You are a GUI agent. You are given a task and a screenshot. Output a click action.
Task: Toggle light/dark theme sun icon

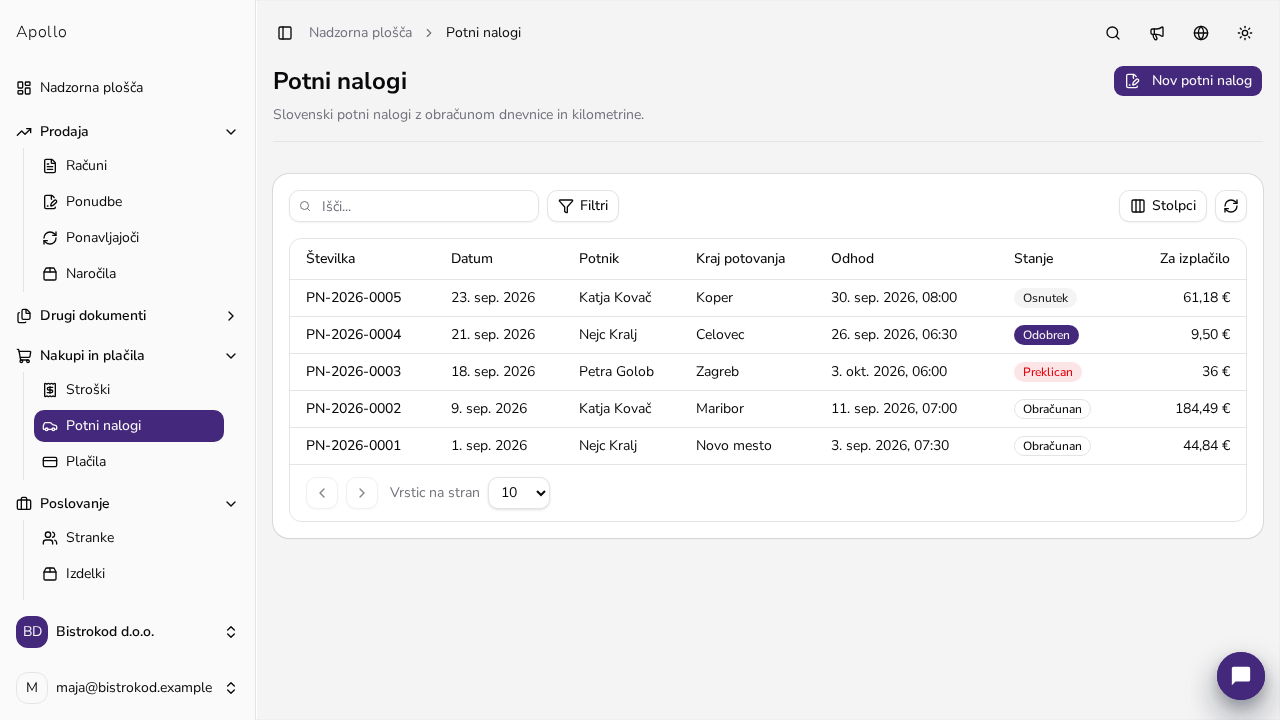point(1245,33)
